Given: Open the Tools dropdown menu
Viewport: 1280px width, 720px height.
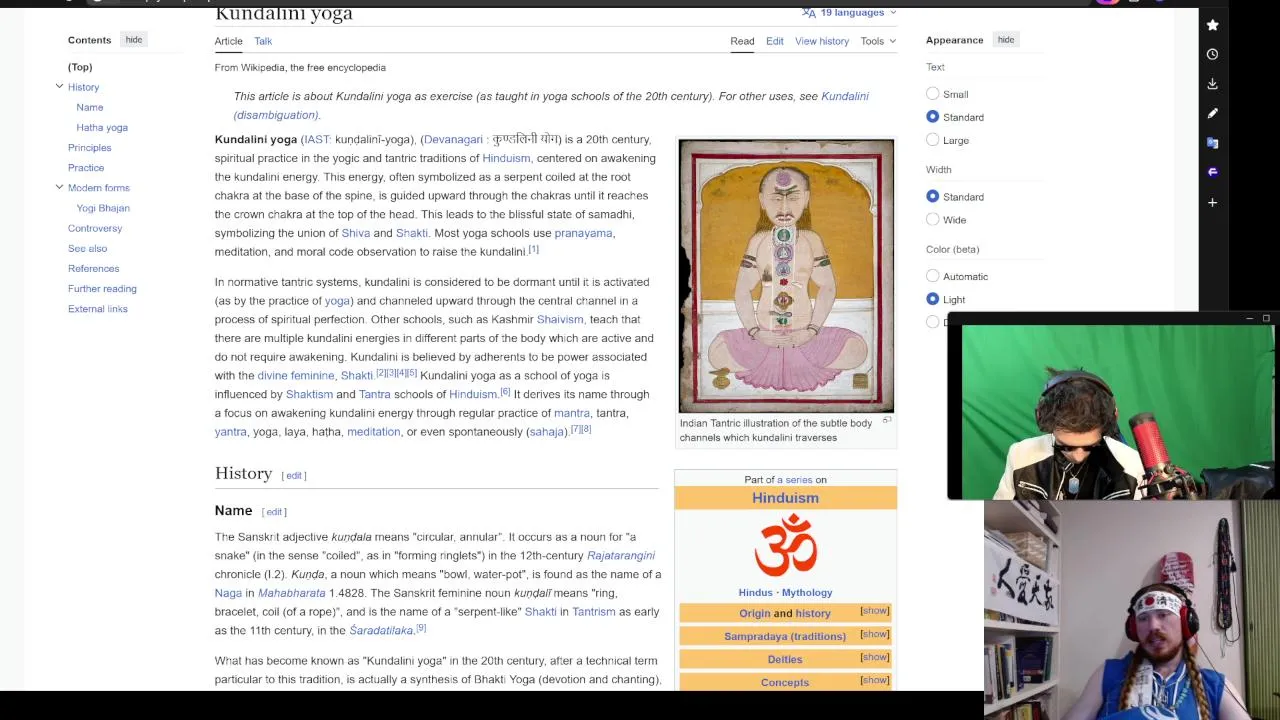Looking at the screenshot, I should click(878, 41).
